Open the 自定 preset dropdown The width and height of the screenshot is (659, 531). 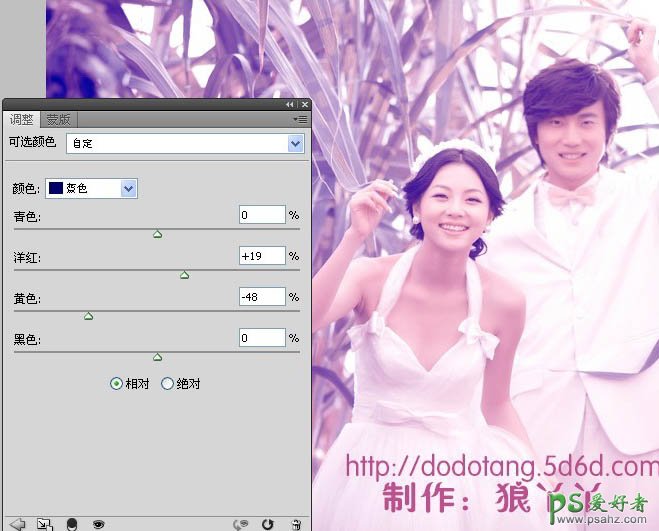(295, 144)
